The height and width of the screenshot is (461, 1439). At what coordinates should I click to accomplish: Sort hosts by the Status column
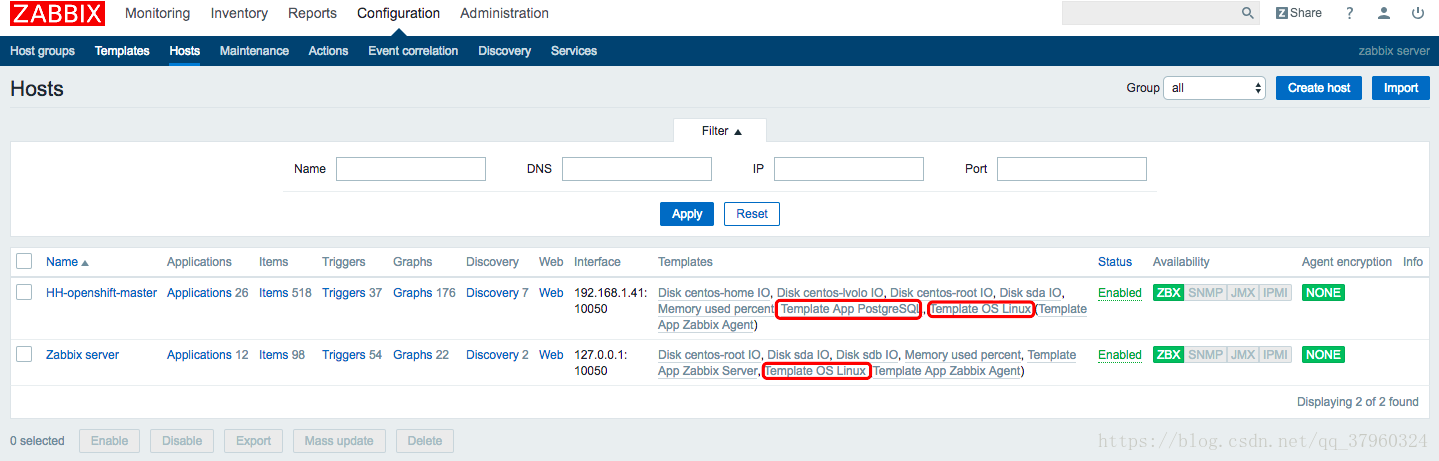1115,262
